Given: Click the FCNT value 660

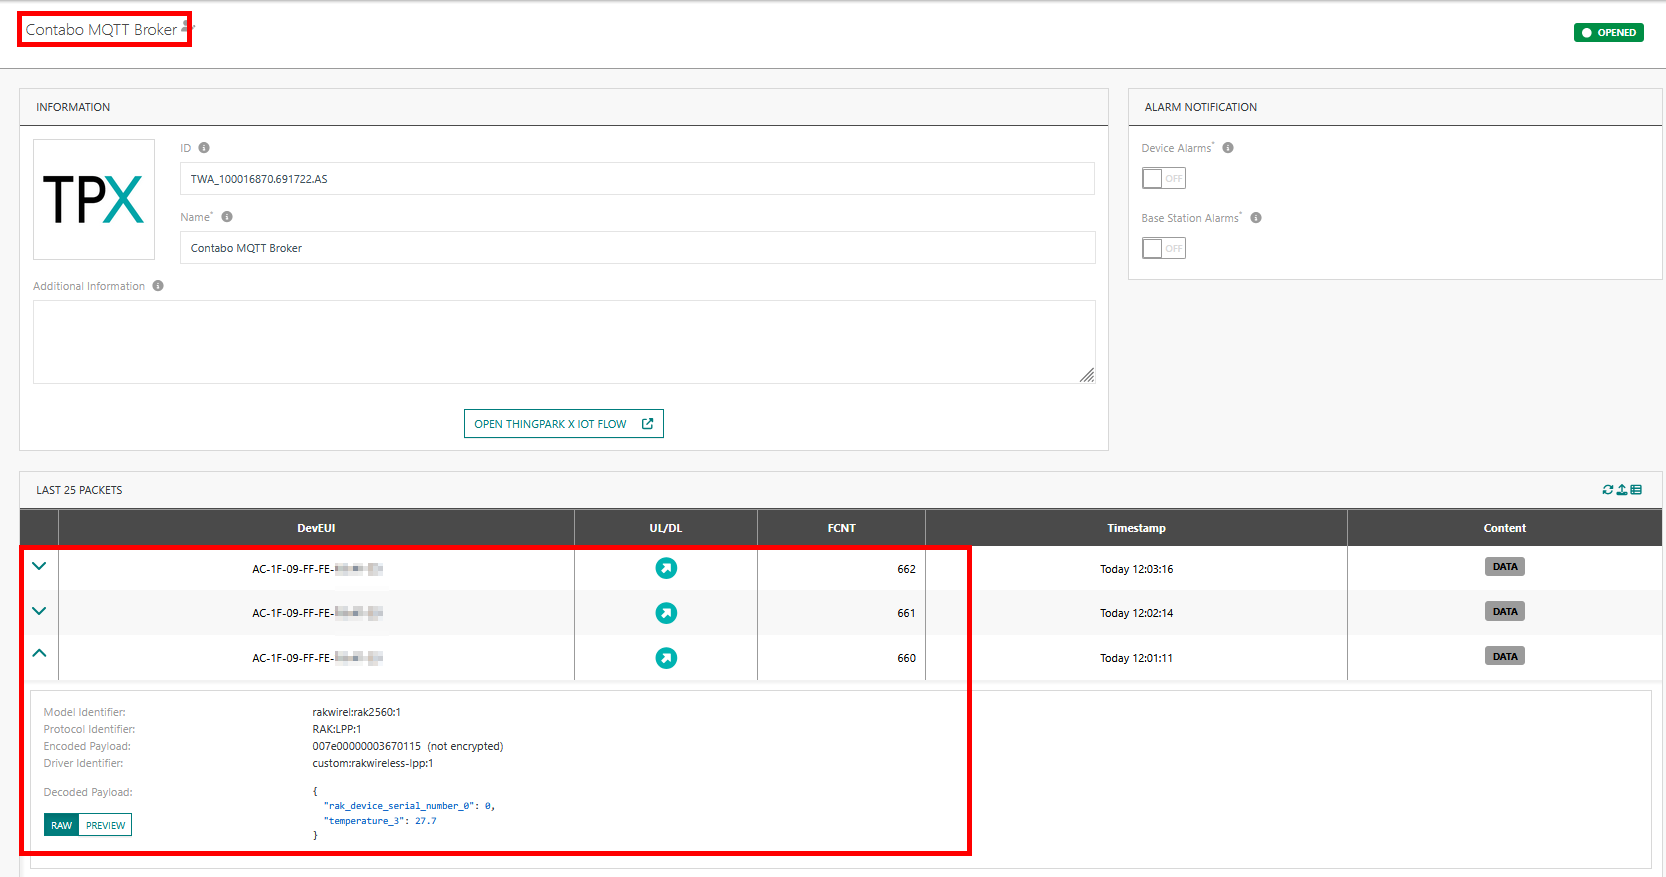Looking at the screenshot, I should pos(906,658).
